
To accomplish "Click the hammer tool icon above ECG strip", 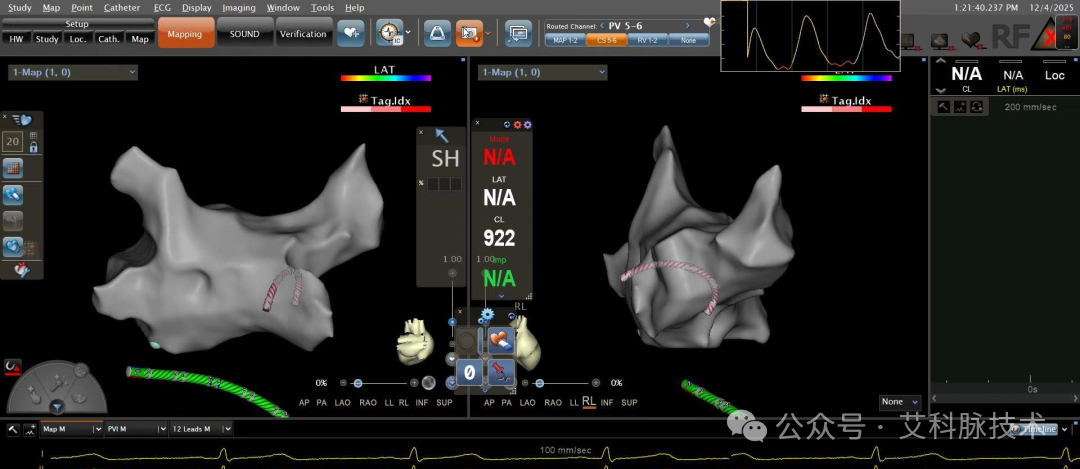I will point(13,429).
